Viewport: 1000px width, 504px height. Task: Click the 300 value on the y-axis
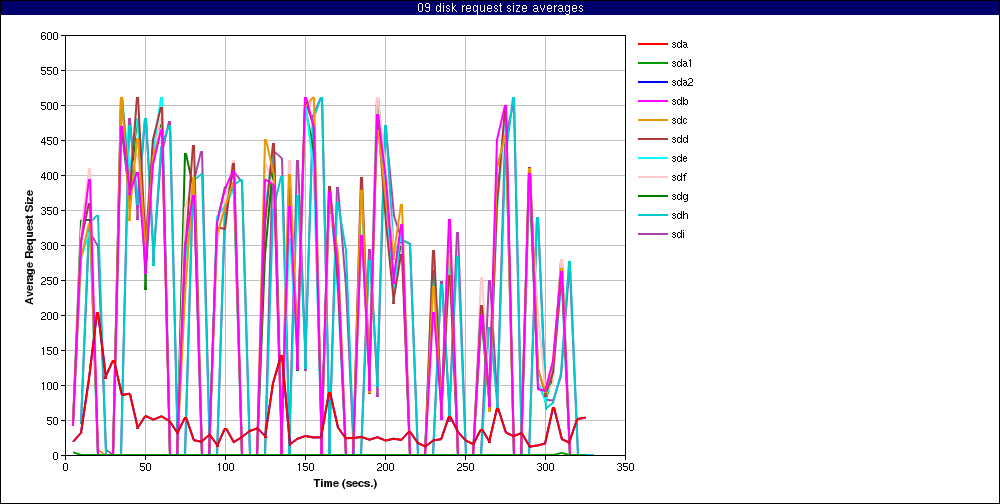pos(51,246)
